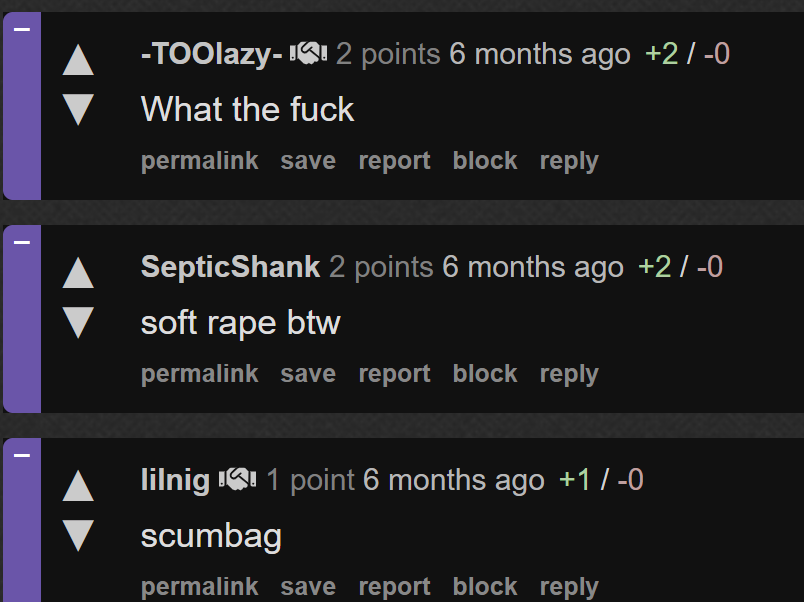Downvote the 'scumbag' comment
Viewport: 804px width, 602px height.
pos(78,535)
